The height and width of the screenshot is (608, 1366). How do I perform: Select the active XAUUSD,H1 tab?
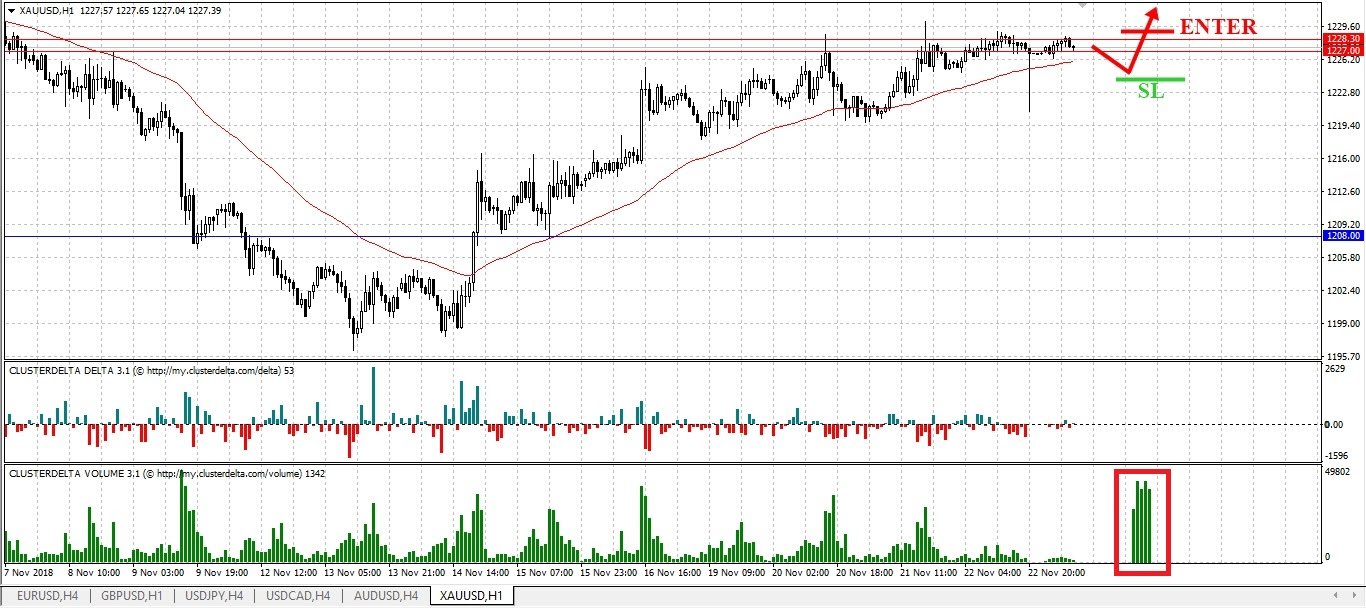pos(471,596)
